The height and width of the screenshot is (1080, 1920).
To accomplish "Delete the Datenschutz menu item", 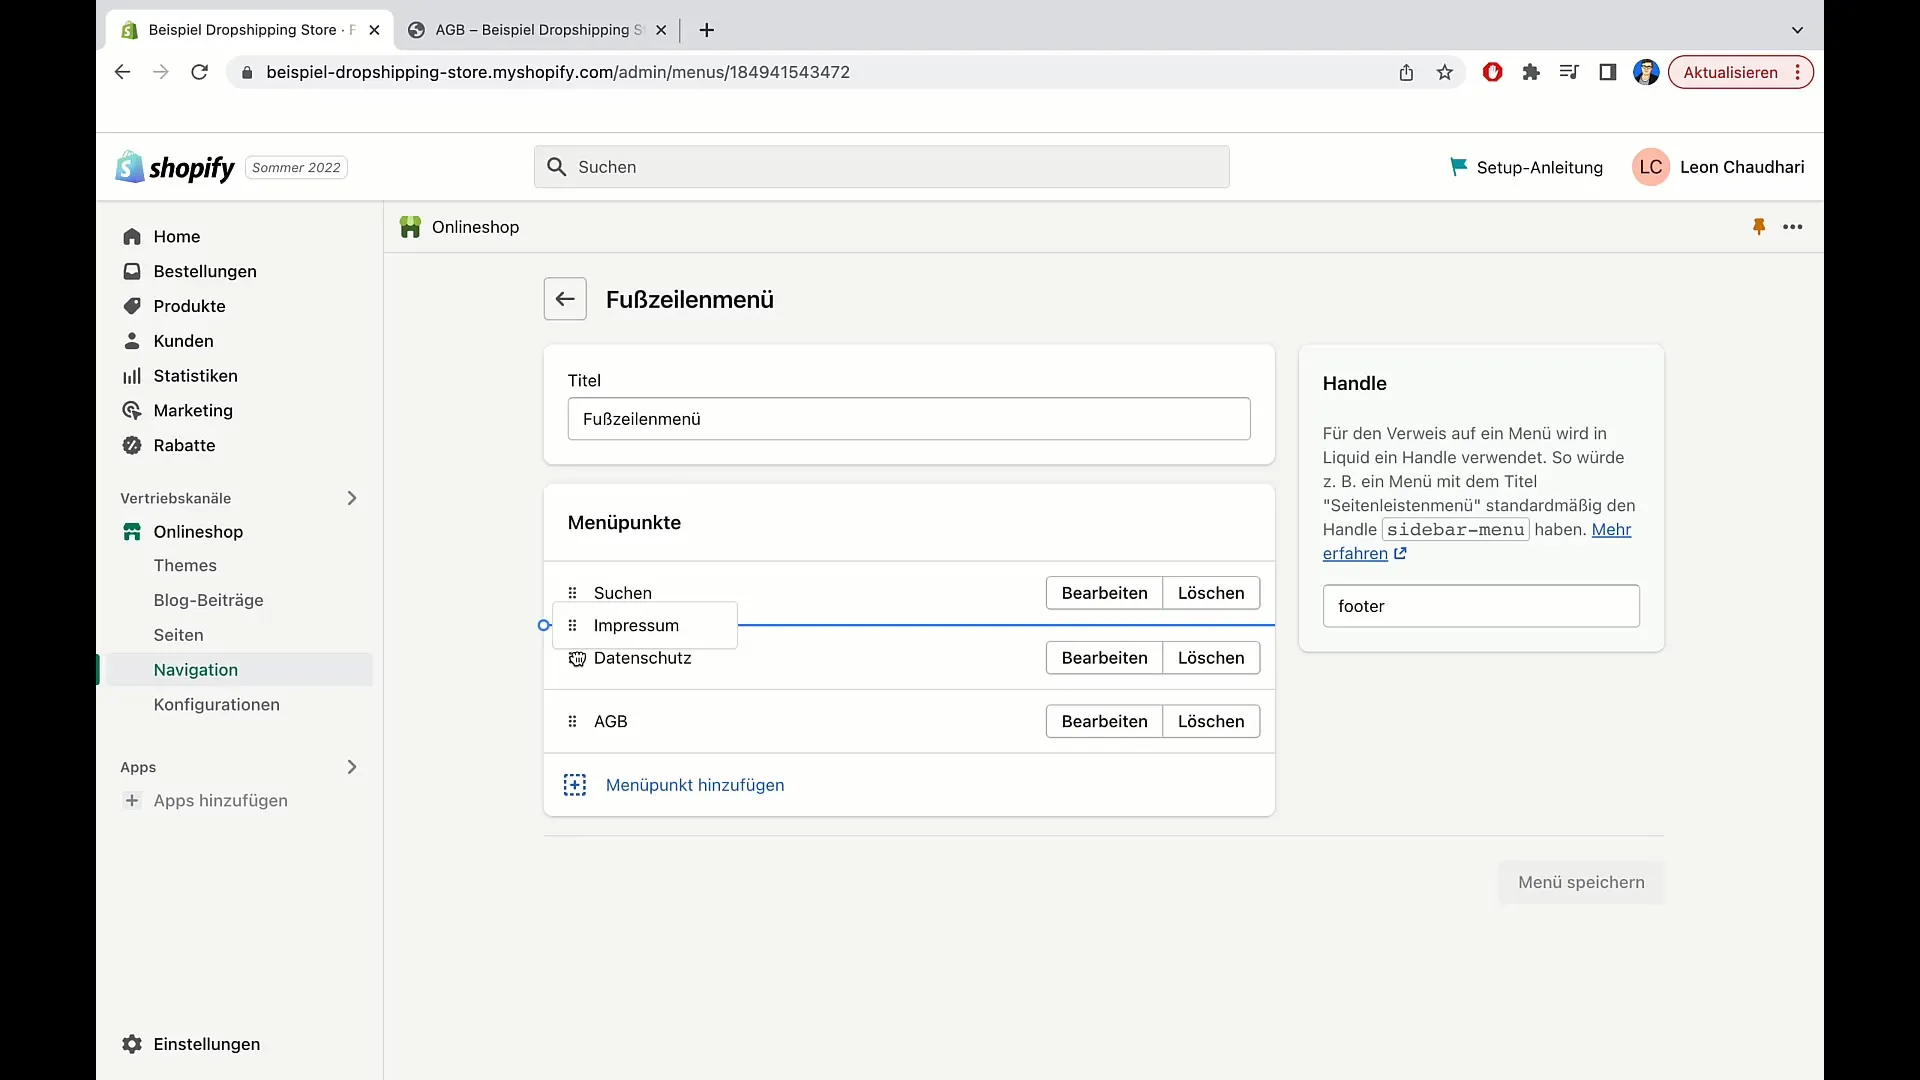I will [1211, 658].
